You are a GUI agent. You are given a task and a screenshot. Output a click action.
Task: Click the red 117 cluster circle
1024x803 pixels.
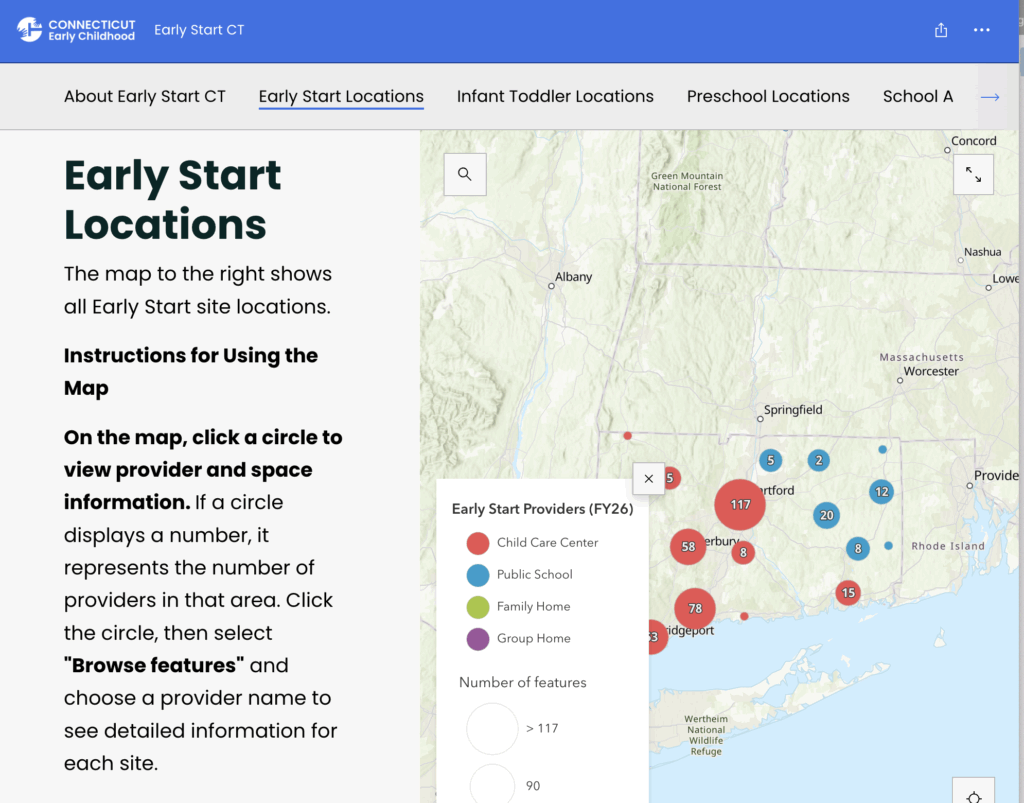point(740,505)
